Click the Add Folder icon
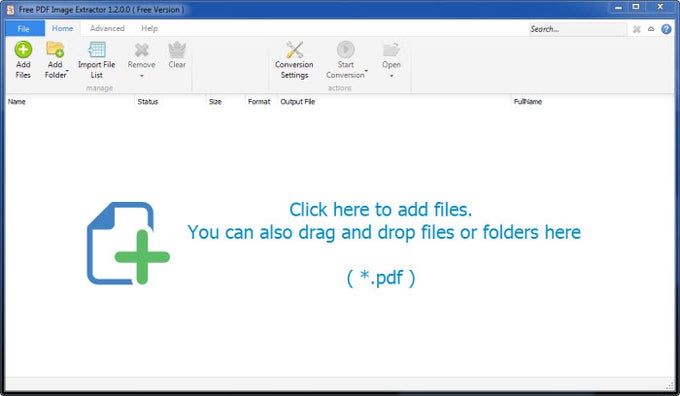Screen dimensions: 680x396 coord(55,49)
